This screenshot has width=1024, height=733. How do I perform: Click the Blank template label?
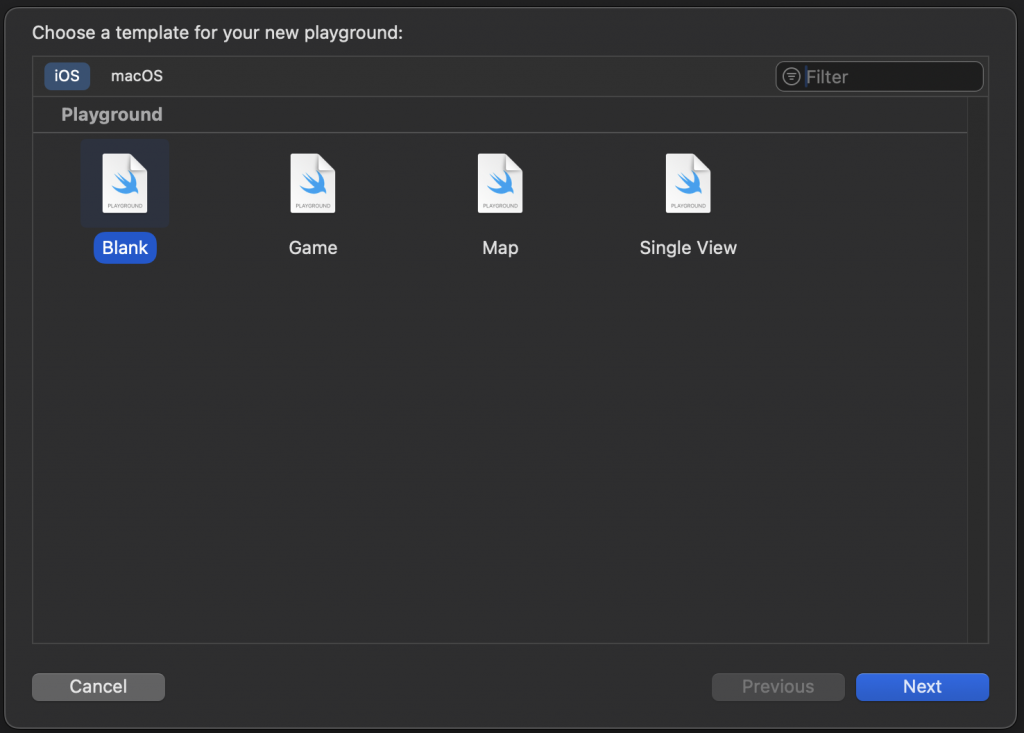[125, 248]
